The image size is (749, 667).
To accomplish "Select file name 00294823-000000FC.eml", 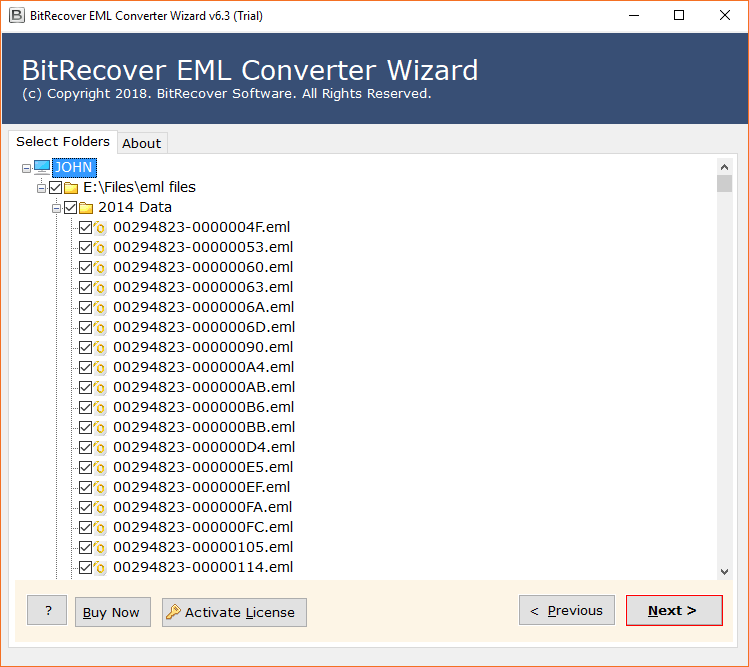I will pos(203,527).
